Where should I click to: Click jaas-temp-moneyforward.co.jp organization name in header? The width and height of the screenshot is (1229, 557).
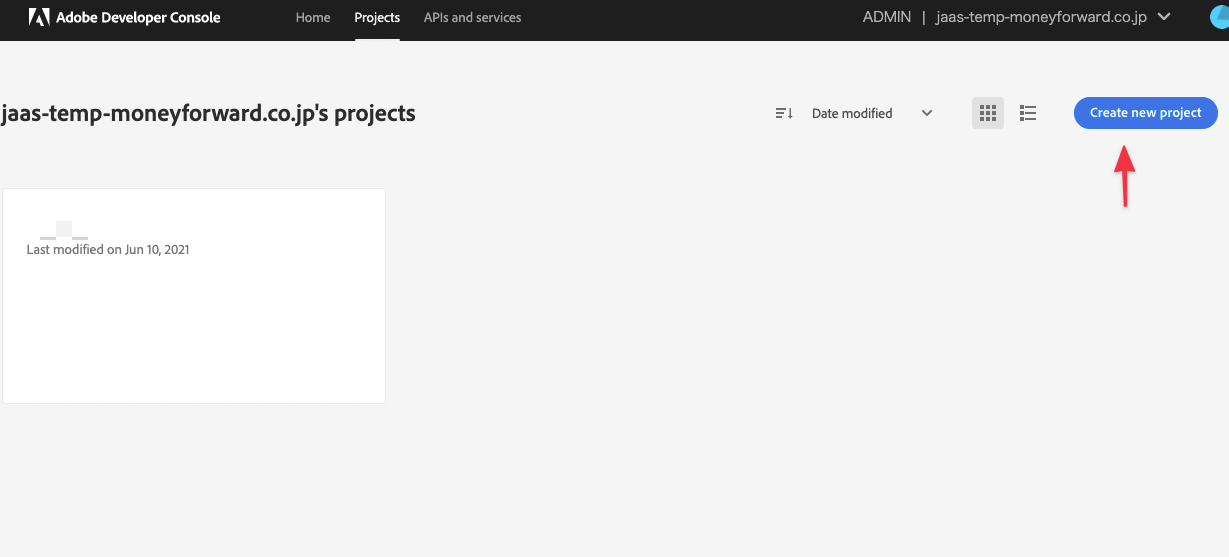coord(1041,17)
